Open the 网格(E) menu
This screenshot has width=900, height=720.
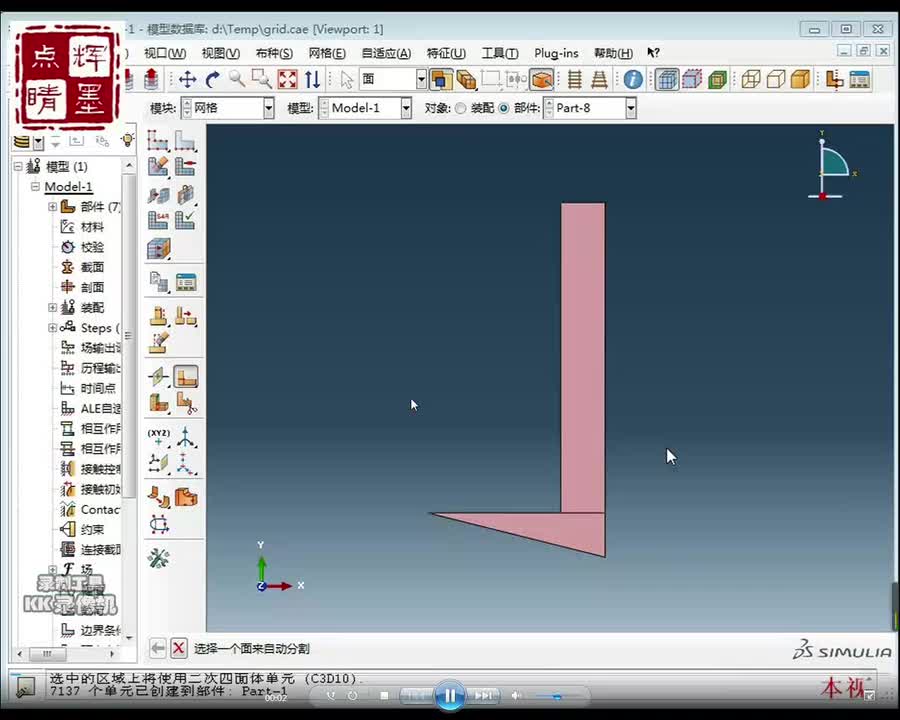(x=327, y=53)
